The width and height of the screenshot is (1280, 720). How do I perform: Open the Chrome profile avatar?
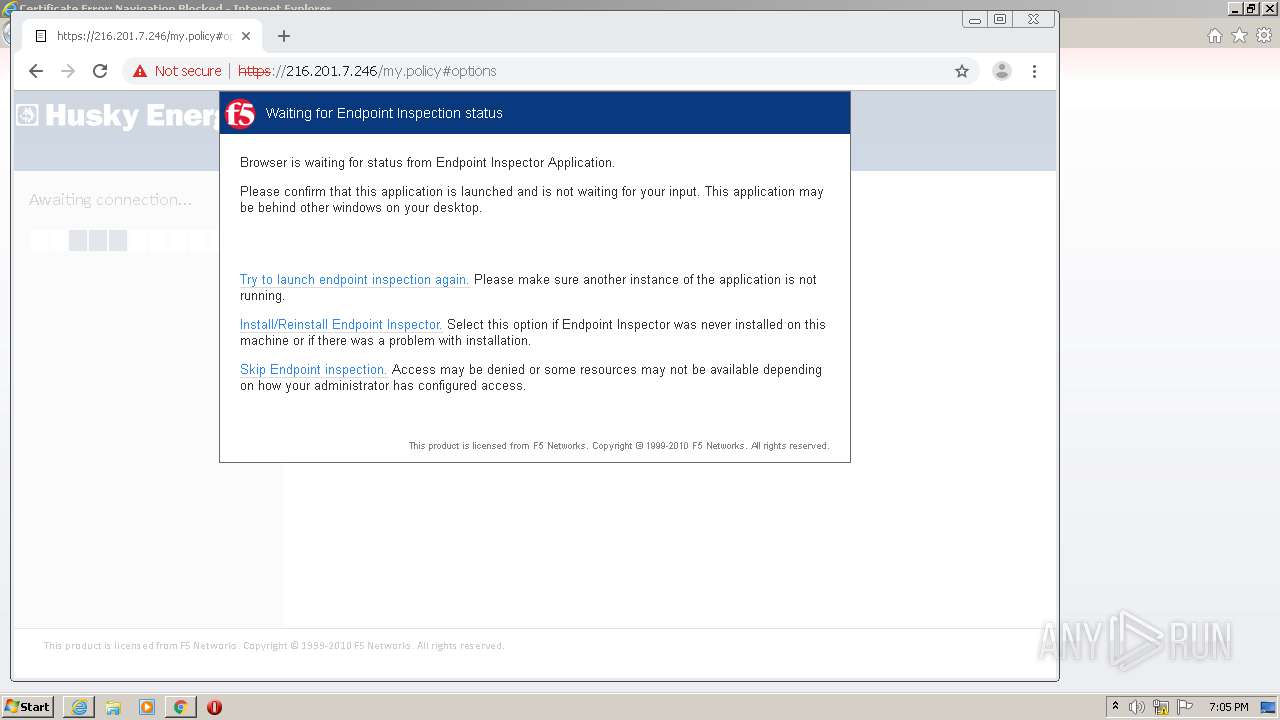[x=1001, y=71]
